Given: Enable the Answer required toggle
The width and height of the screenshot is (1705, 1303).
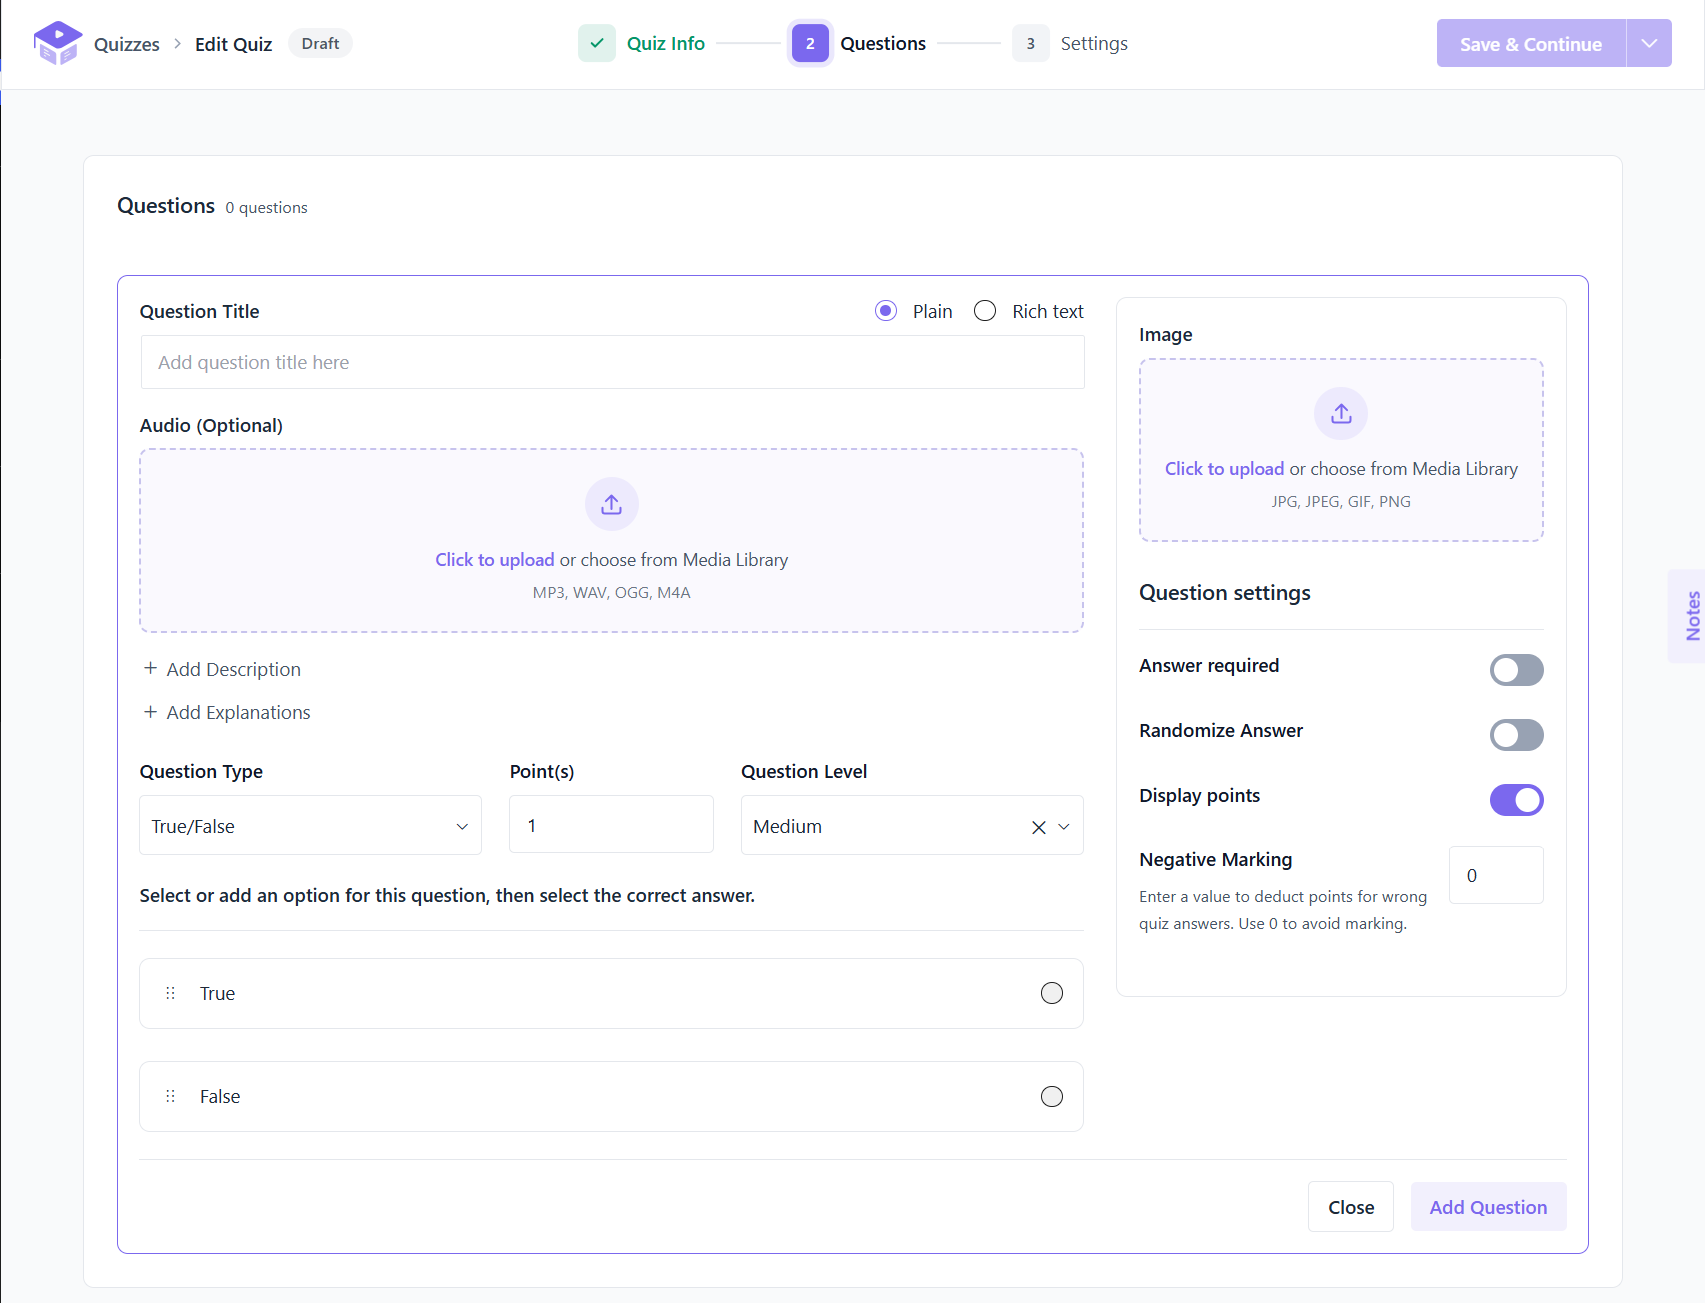Looking at the screenshot, I should [x=1516, y=670].
